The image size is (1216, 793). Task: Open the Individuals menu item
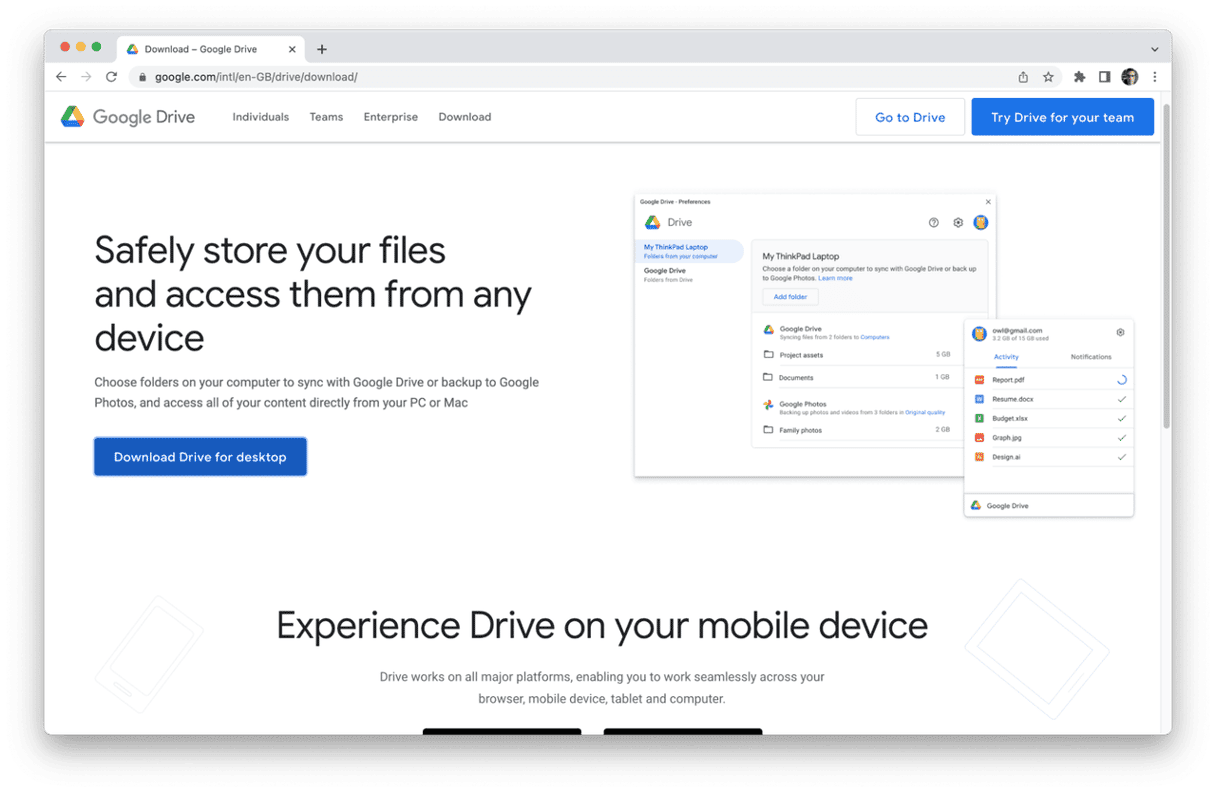coord(261,117)
